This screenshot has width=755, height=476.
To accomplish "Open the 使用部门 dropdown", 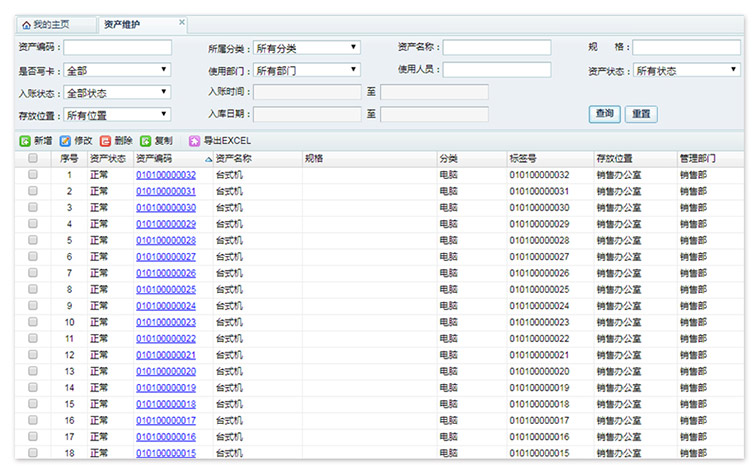I will [x=307, y=70].
